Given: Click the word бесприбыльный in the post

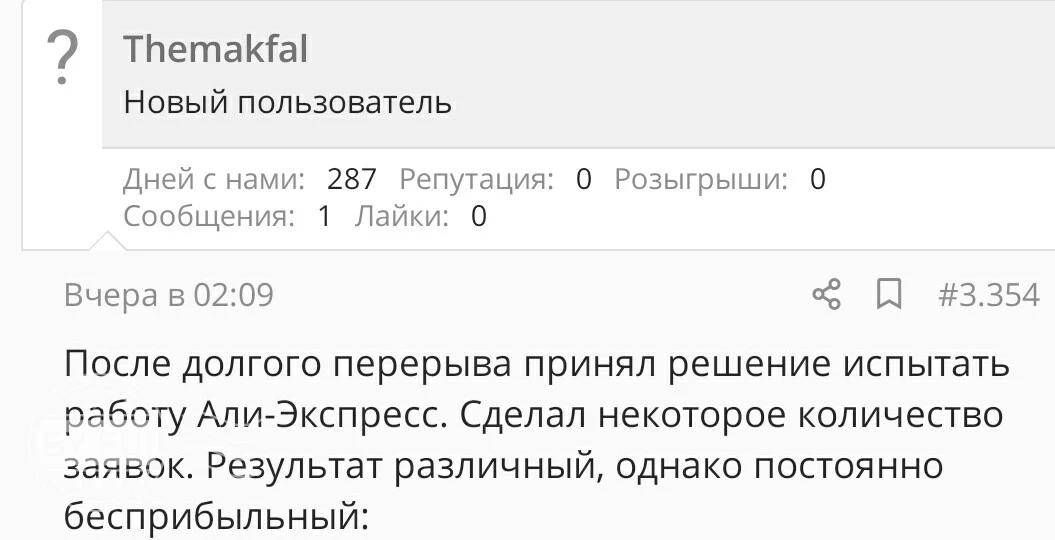Looking at the screenshot, I should pos(217,516).
